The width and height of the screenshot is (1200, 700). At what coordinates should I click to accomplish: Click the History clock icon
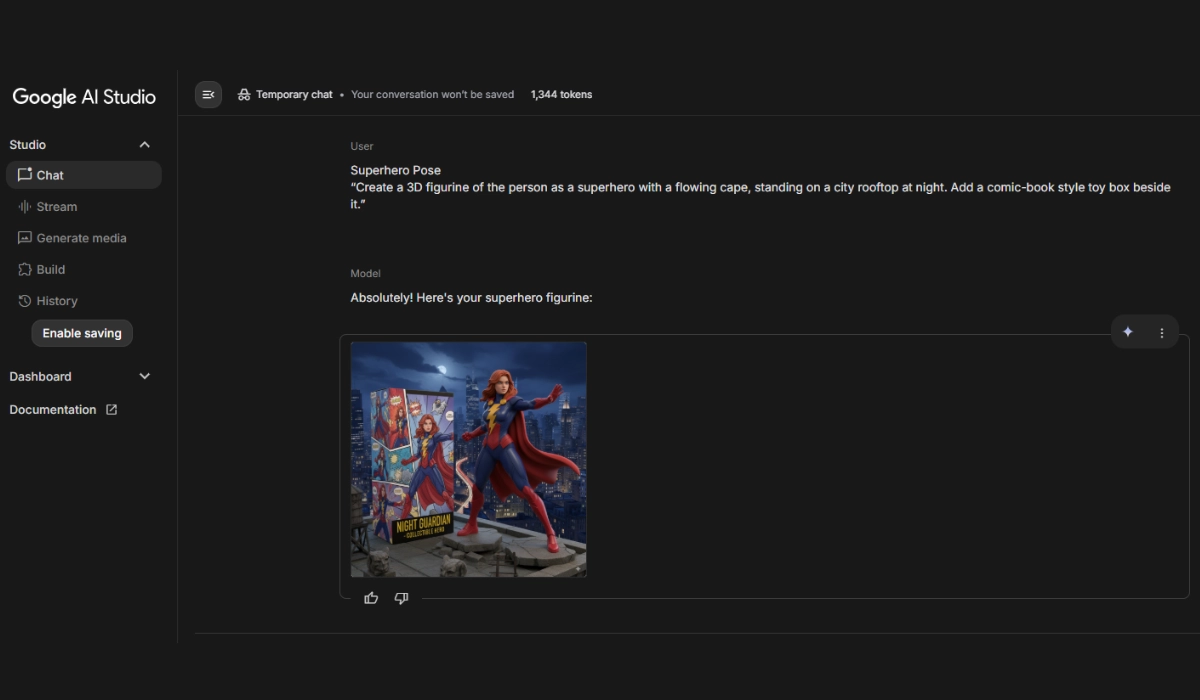25,301
